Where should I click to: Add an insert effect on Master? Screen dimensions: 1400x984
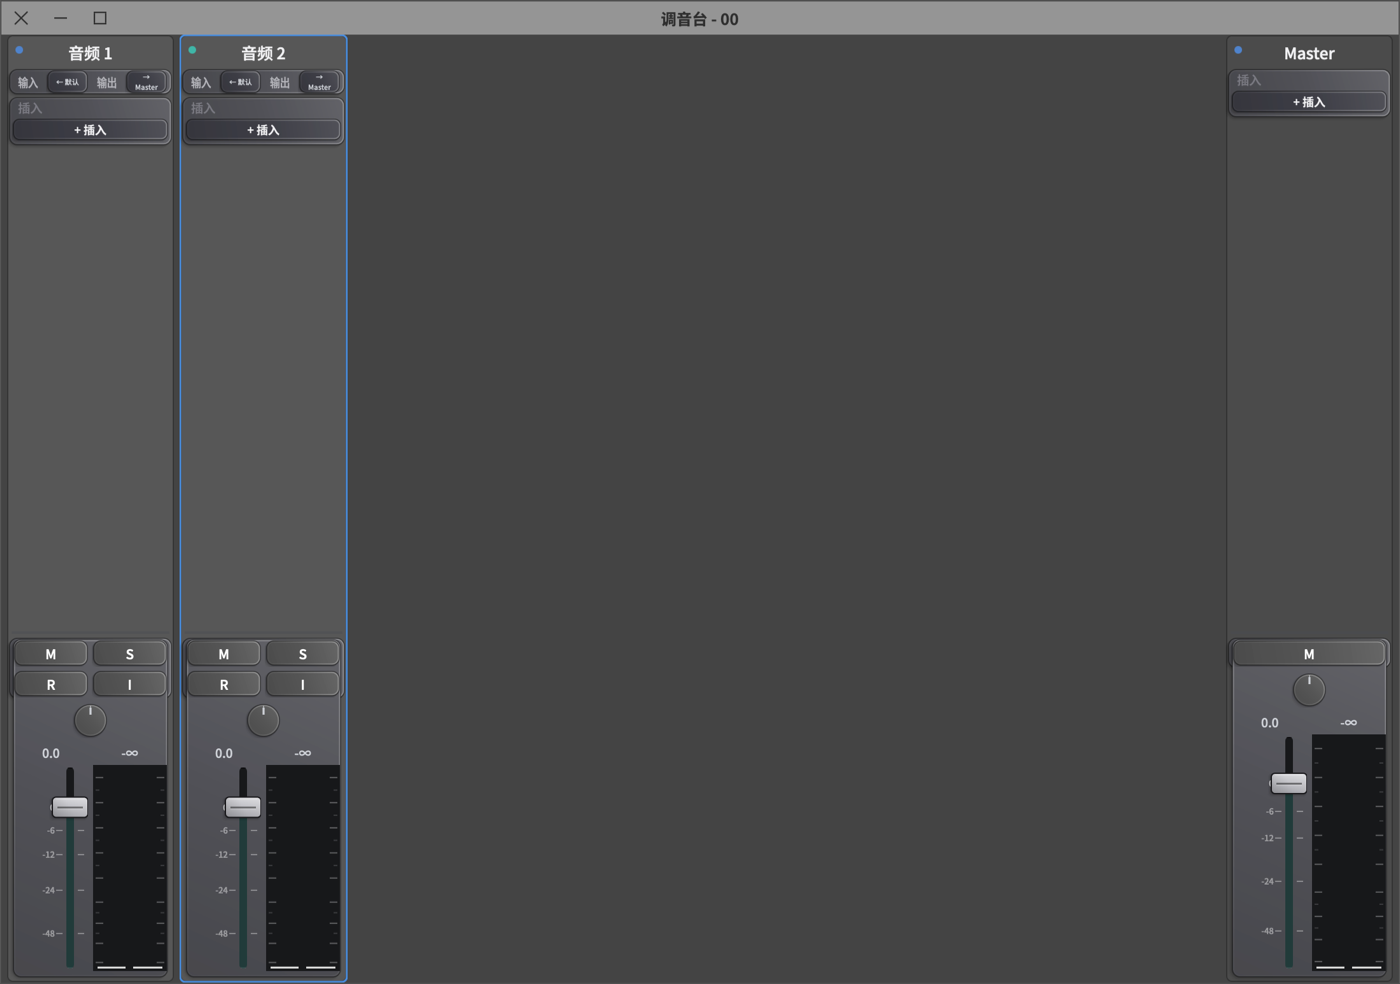point(1309,102)
